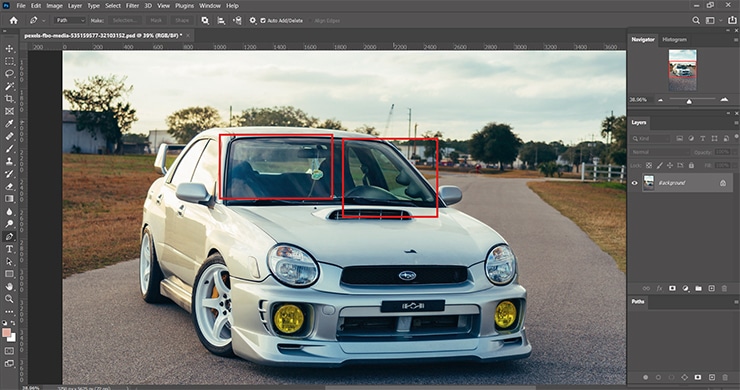Open pen options gear dropdown
Screen dimensions: 740x390
pyautogui.click(x=253, y=20)
